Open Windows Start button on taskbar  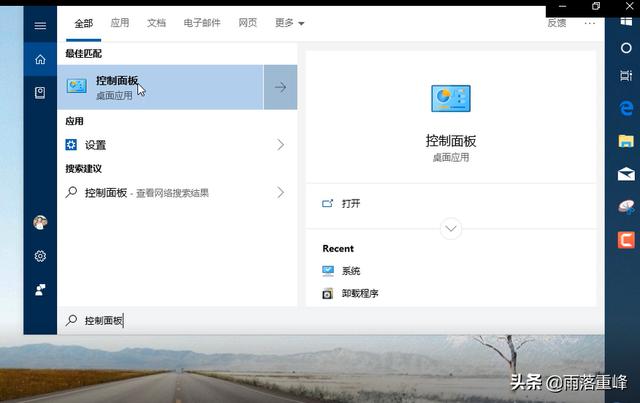pyautogui.click(x=626, y=21)
